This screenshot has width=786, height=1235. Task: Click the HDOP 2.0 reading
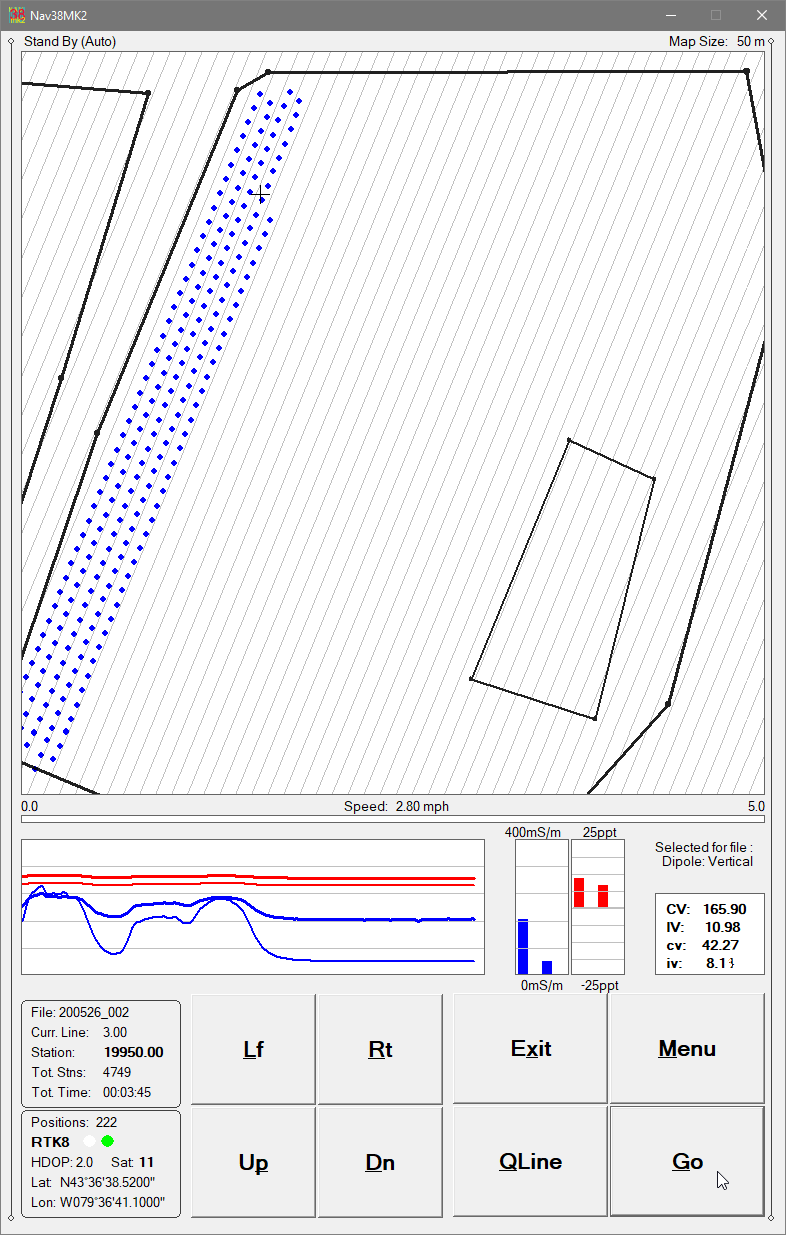click(62, 1162)
